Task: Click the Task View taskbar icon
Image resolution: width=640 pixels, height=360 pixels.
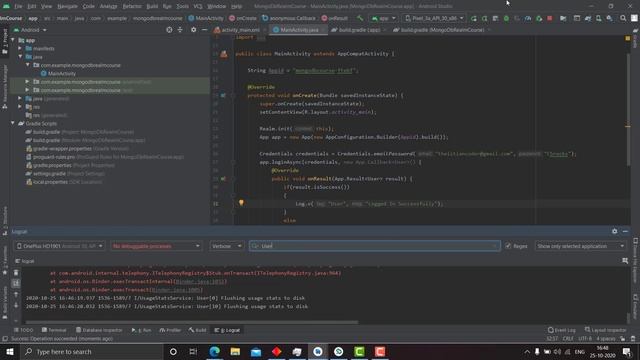Action: pyautogui.click(x=193, y=351)
